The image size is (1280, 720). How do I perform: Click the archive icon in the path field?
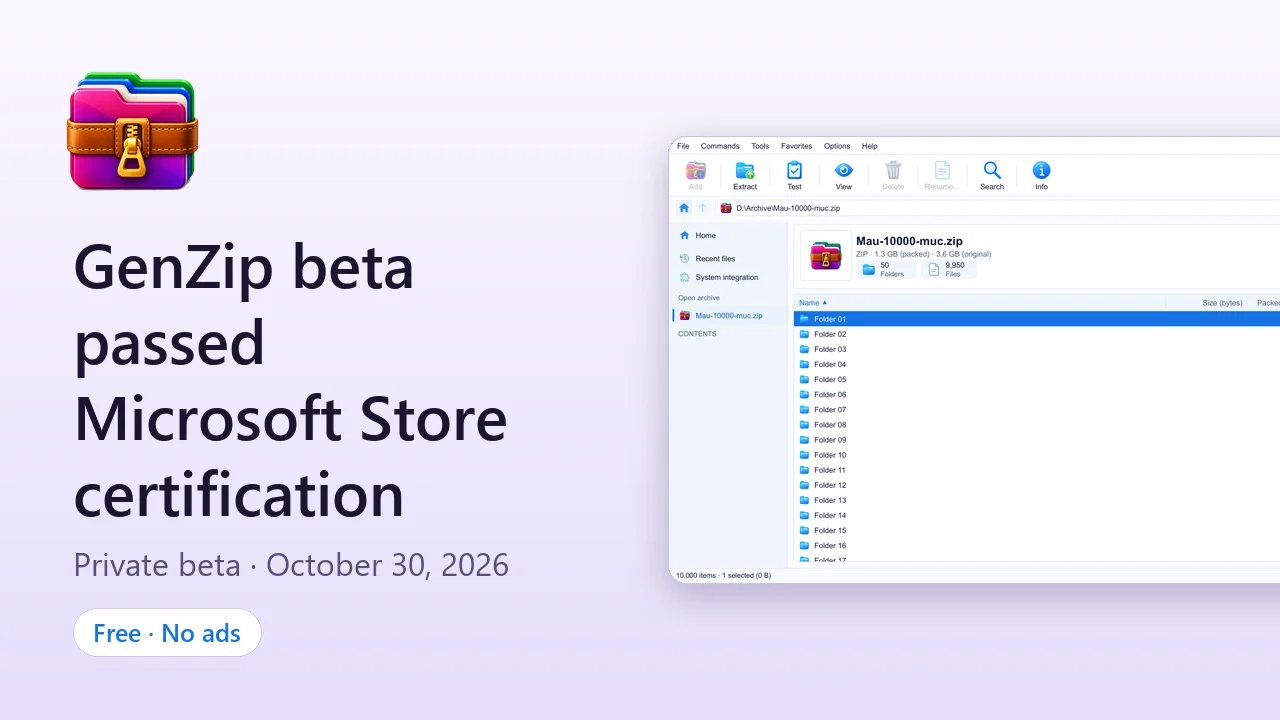click(x=726, y=208)
